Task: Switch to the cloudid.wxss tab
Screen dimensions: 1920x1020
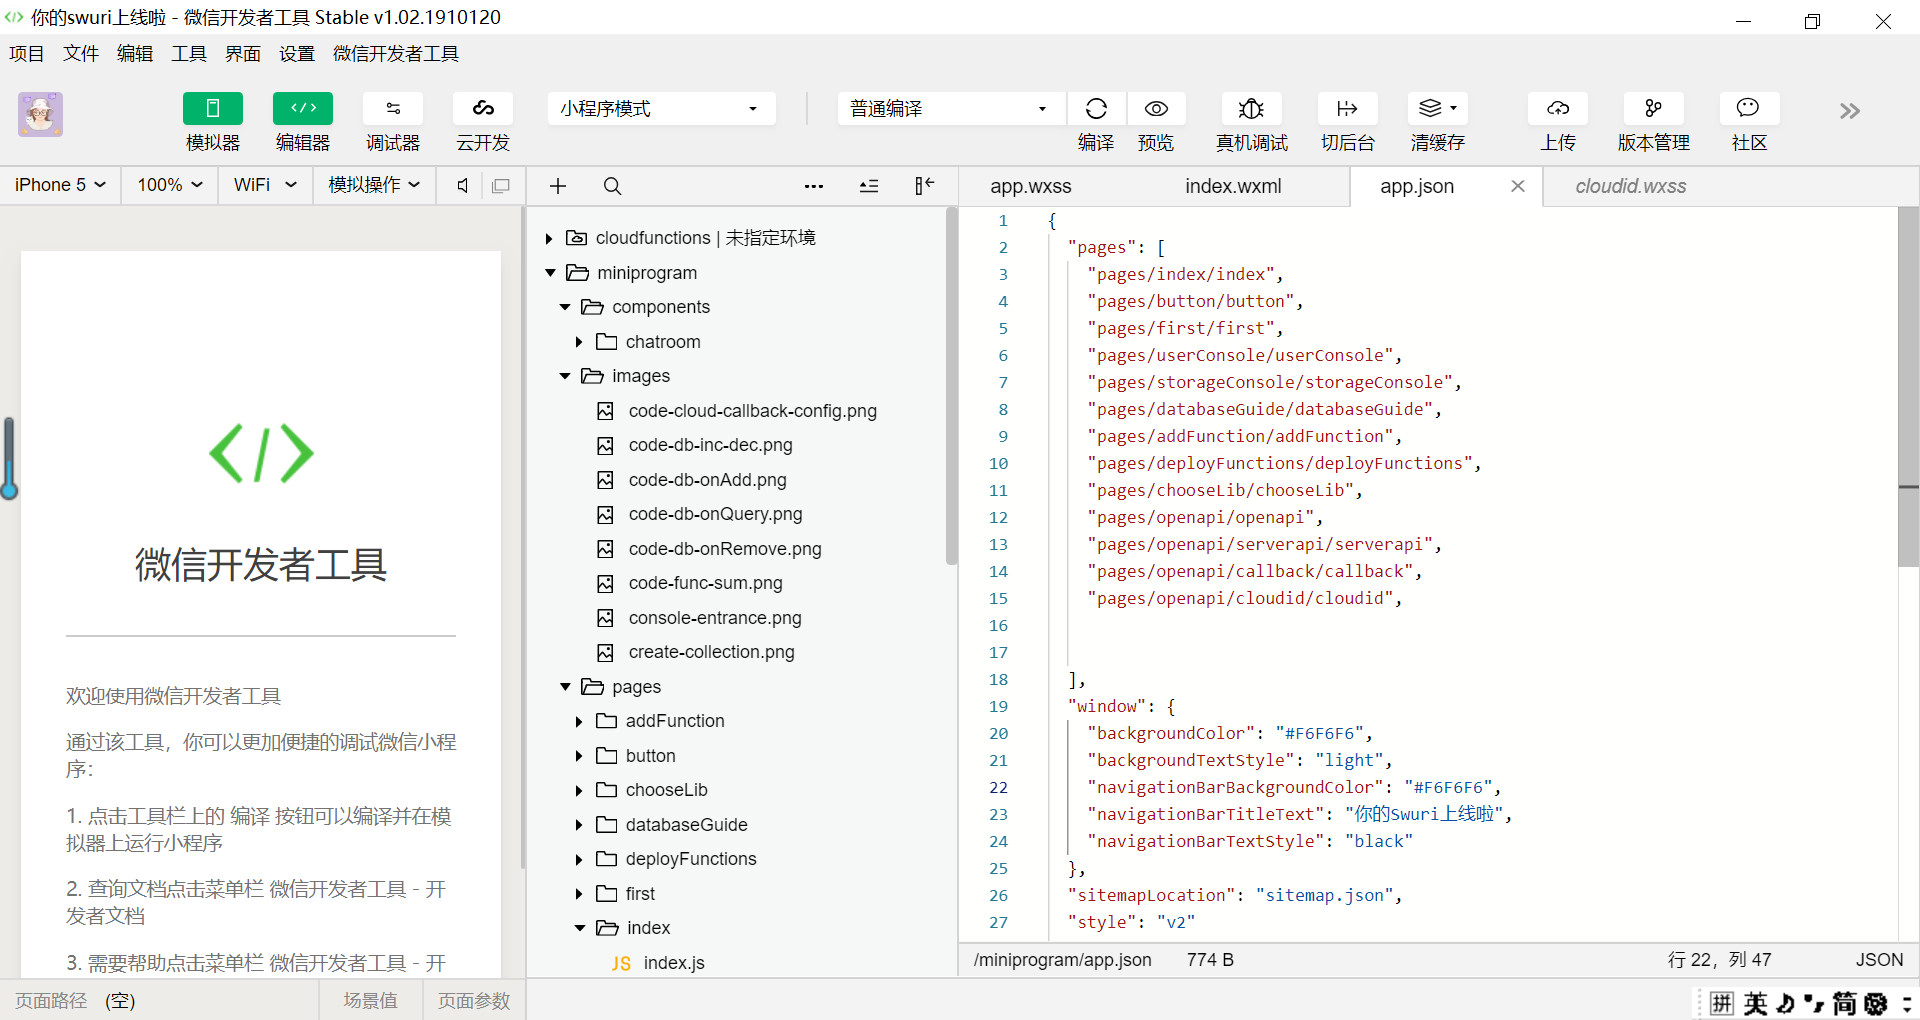Action: (1631, 187)
